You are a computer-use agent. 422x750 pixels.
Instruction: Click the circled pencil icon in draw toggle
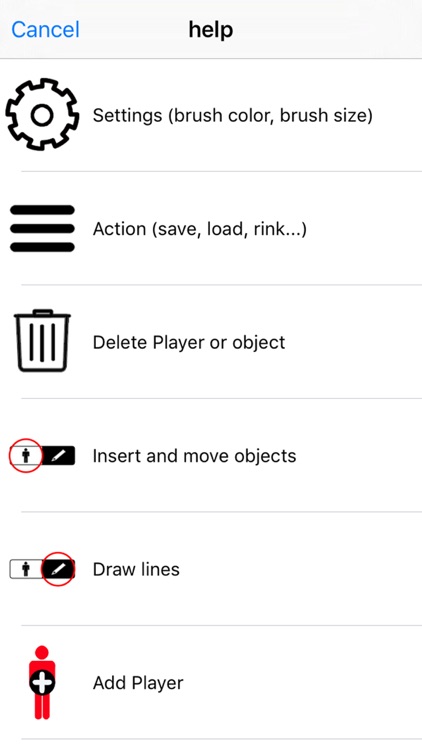pyautogui.click(x=58, y=569)
